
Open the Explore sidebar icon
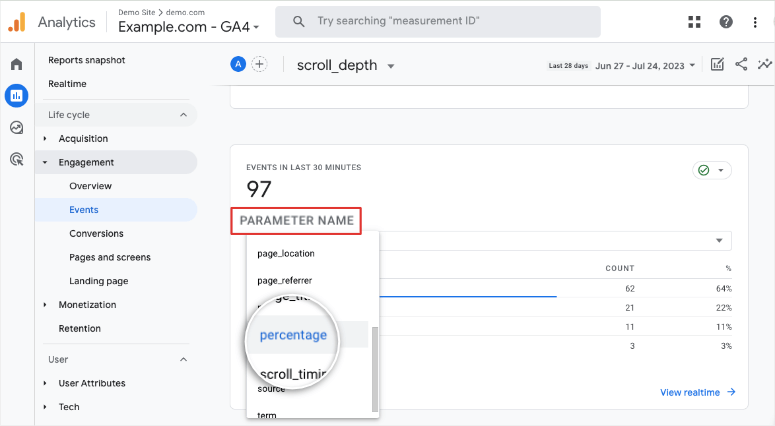pyautogui.click(x=17, y=128)
